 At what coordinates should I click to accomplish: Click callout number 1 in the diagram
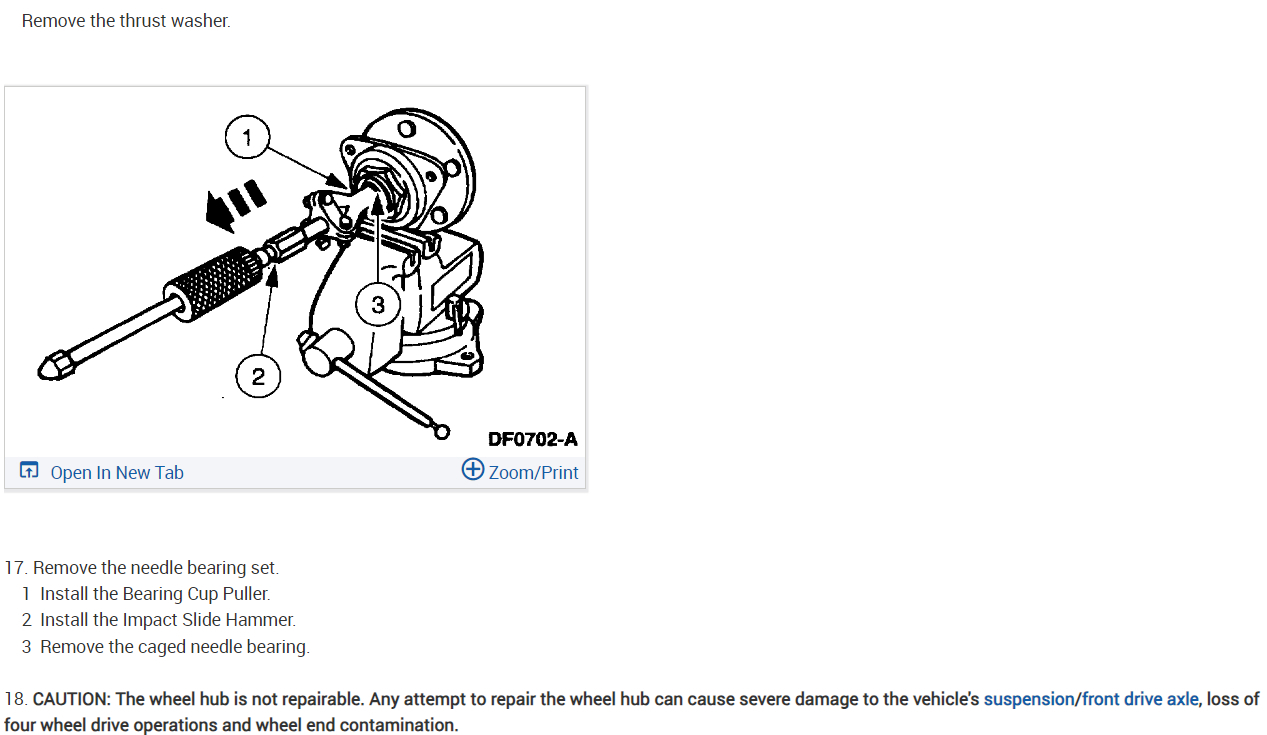pos(248,137)
